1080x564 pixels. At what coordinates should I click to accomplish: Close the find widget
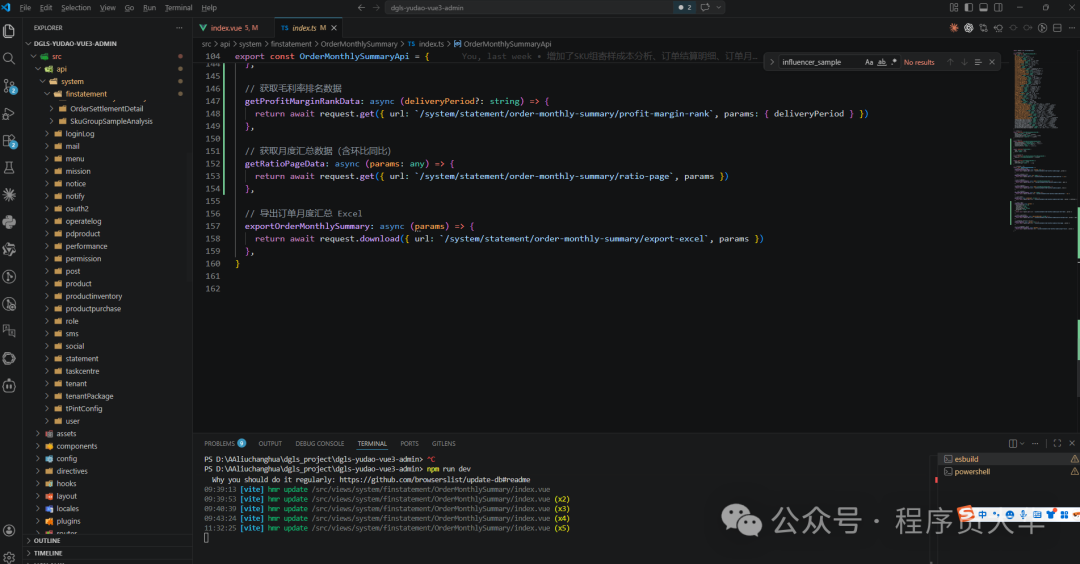click(x=992, y=62)
